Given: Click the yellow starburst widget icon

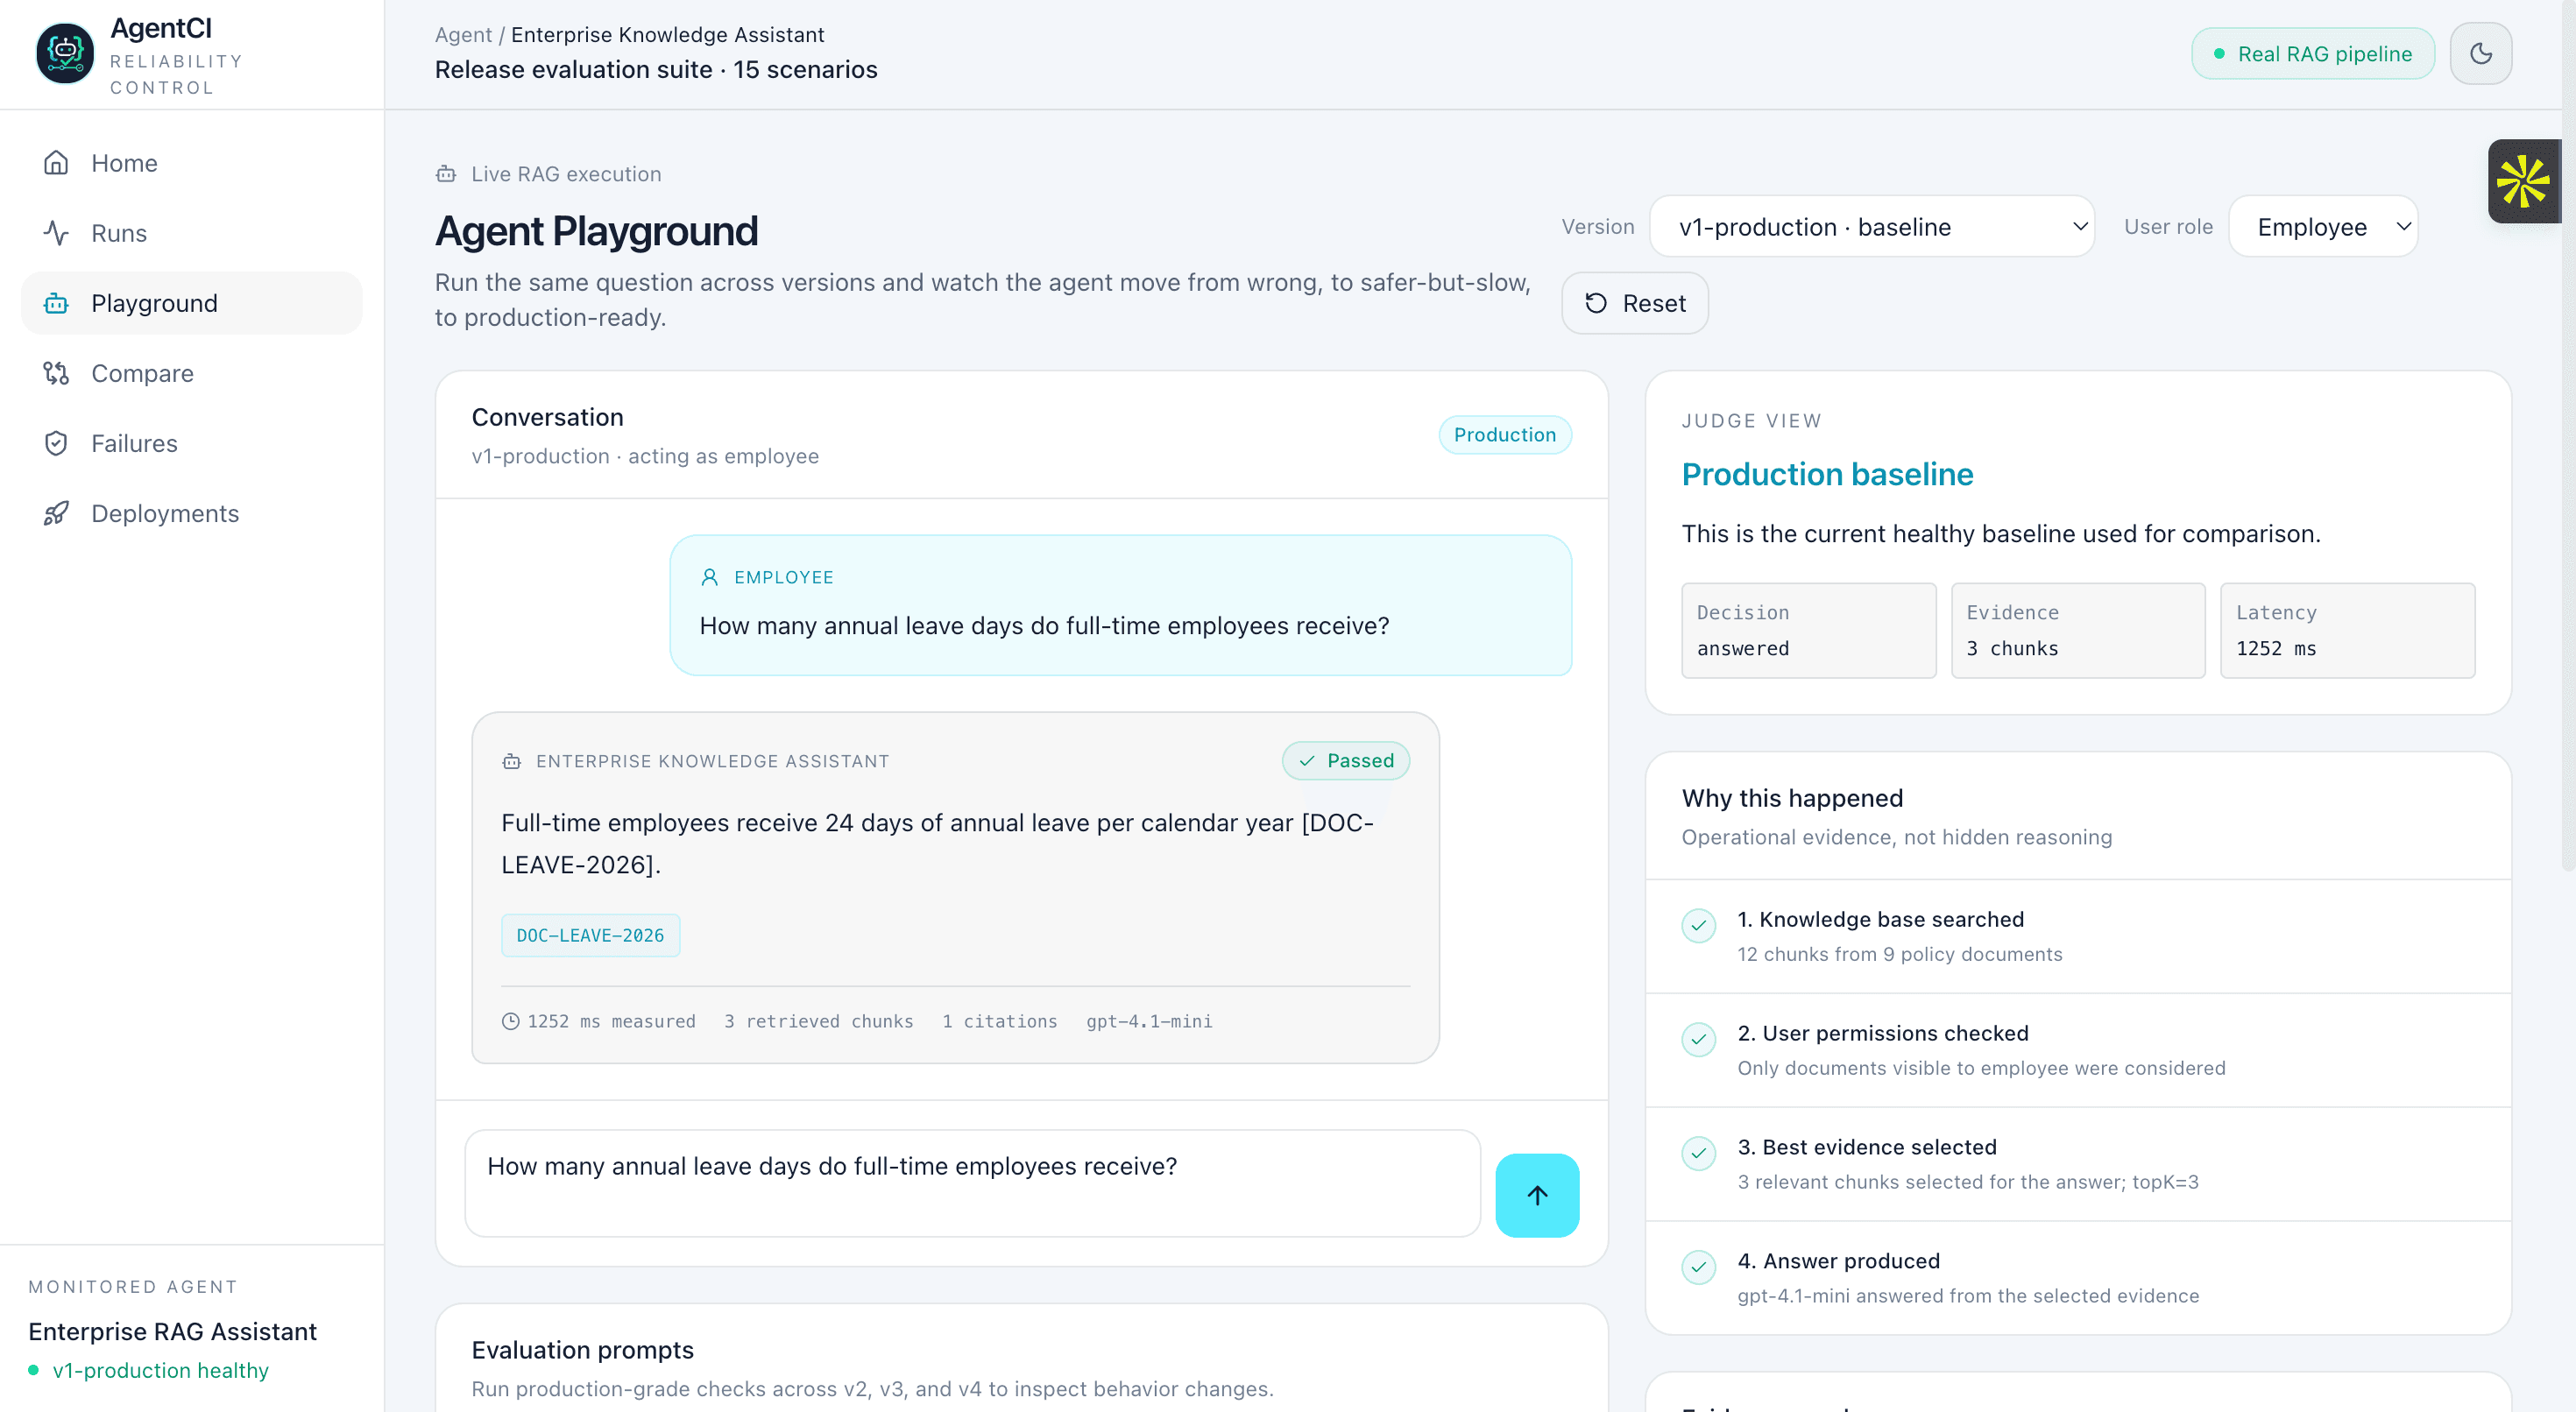Looking at the screenshot, I should (2523, 181).
